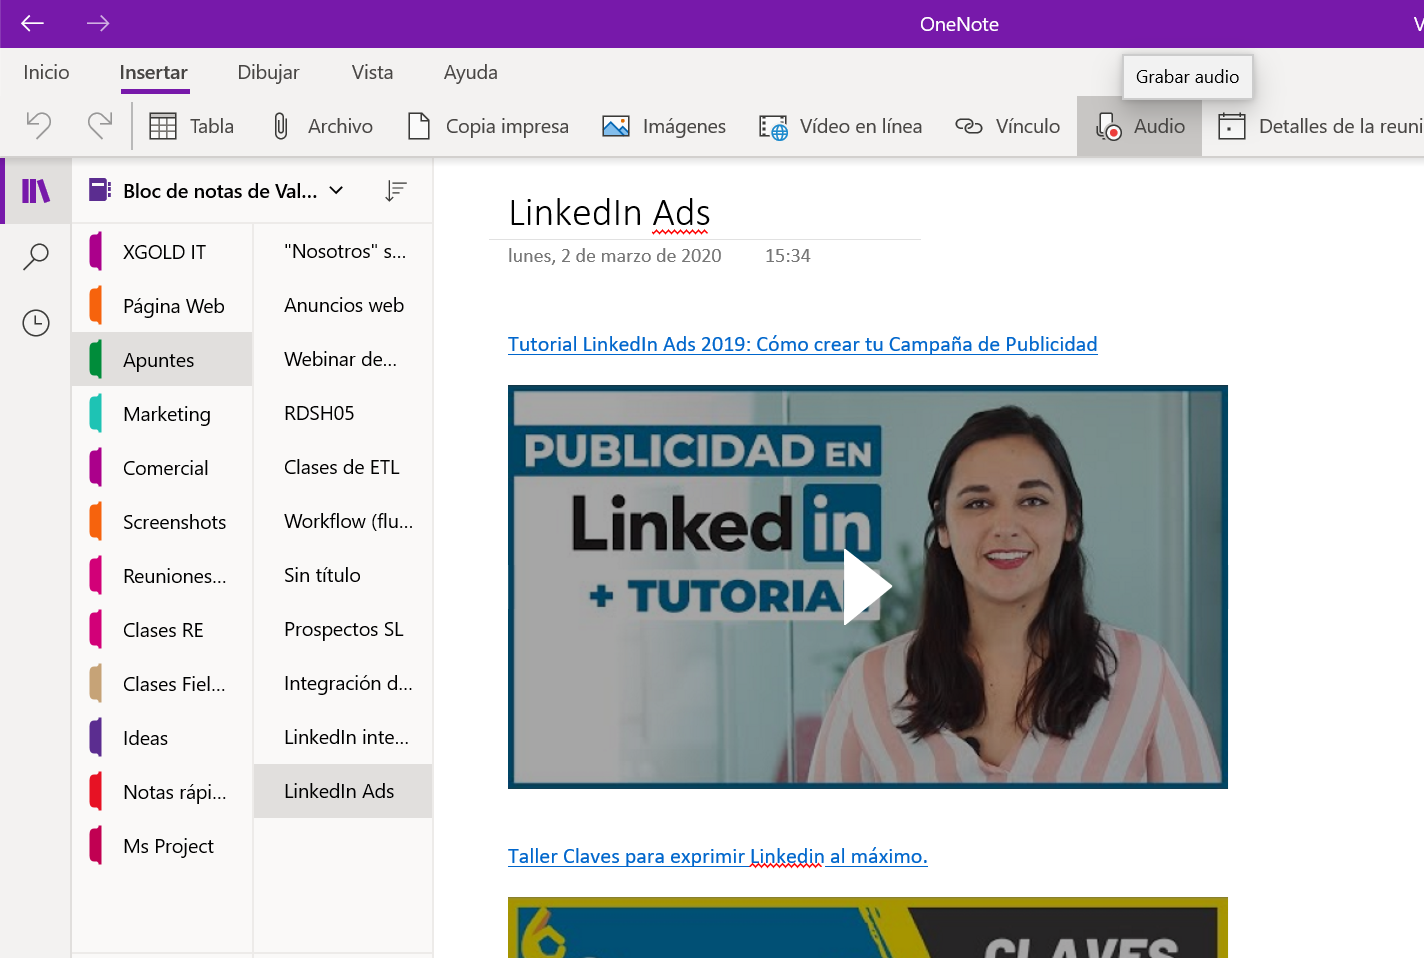Open the Marketing section
The image size is (1424, 958).
tap(162, 414)
